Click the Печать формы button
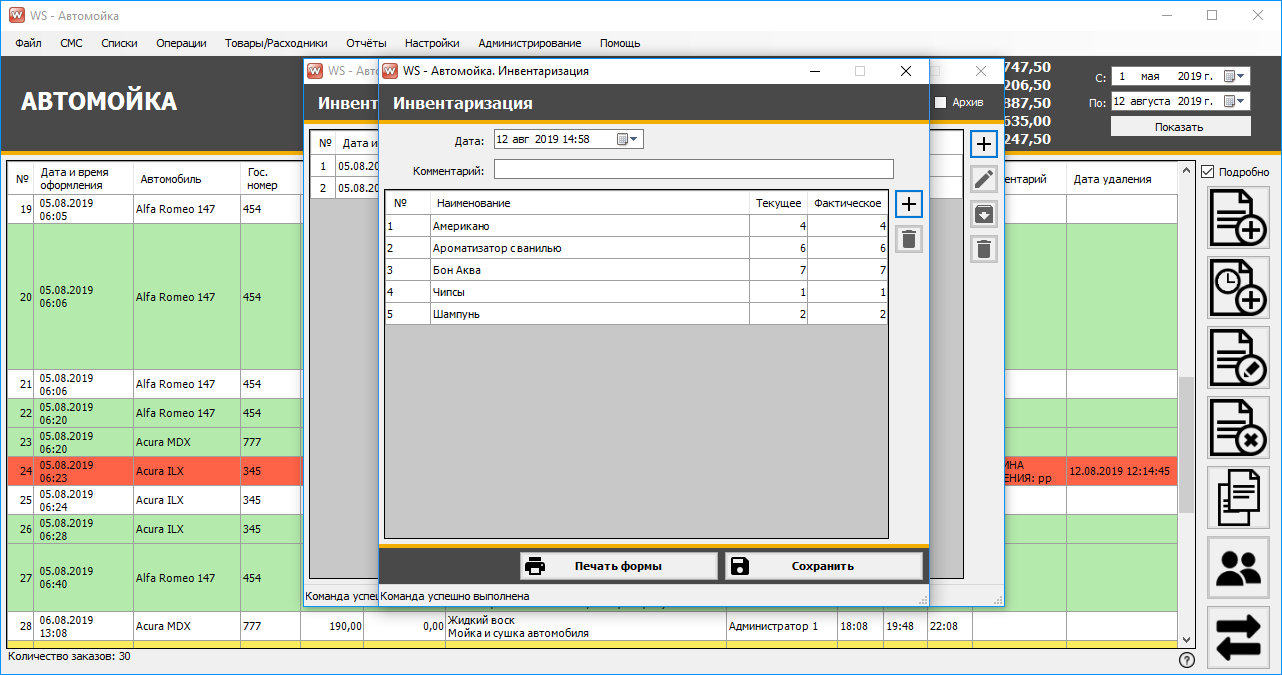 618,566
